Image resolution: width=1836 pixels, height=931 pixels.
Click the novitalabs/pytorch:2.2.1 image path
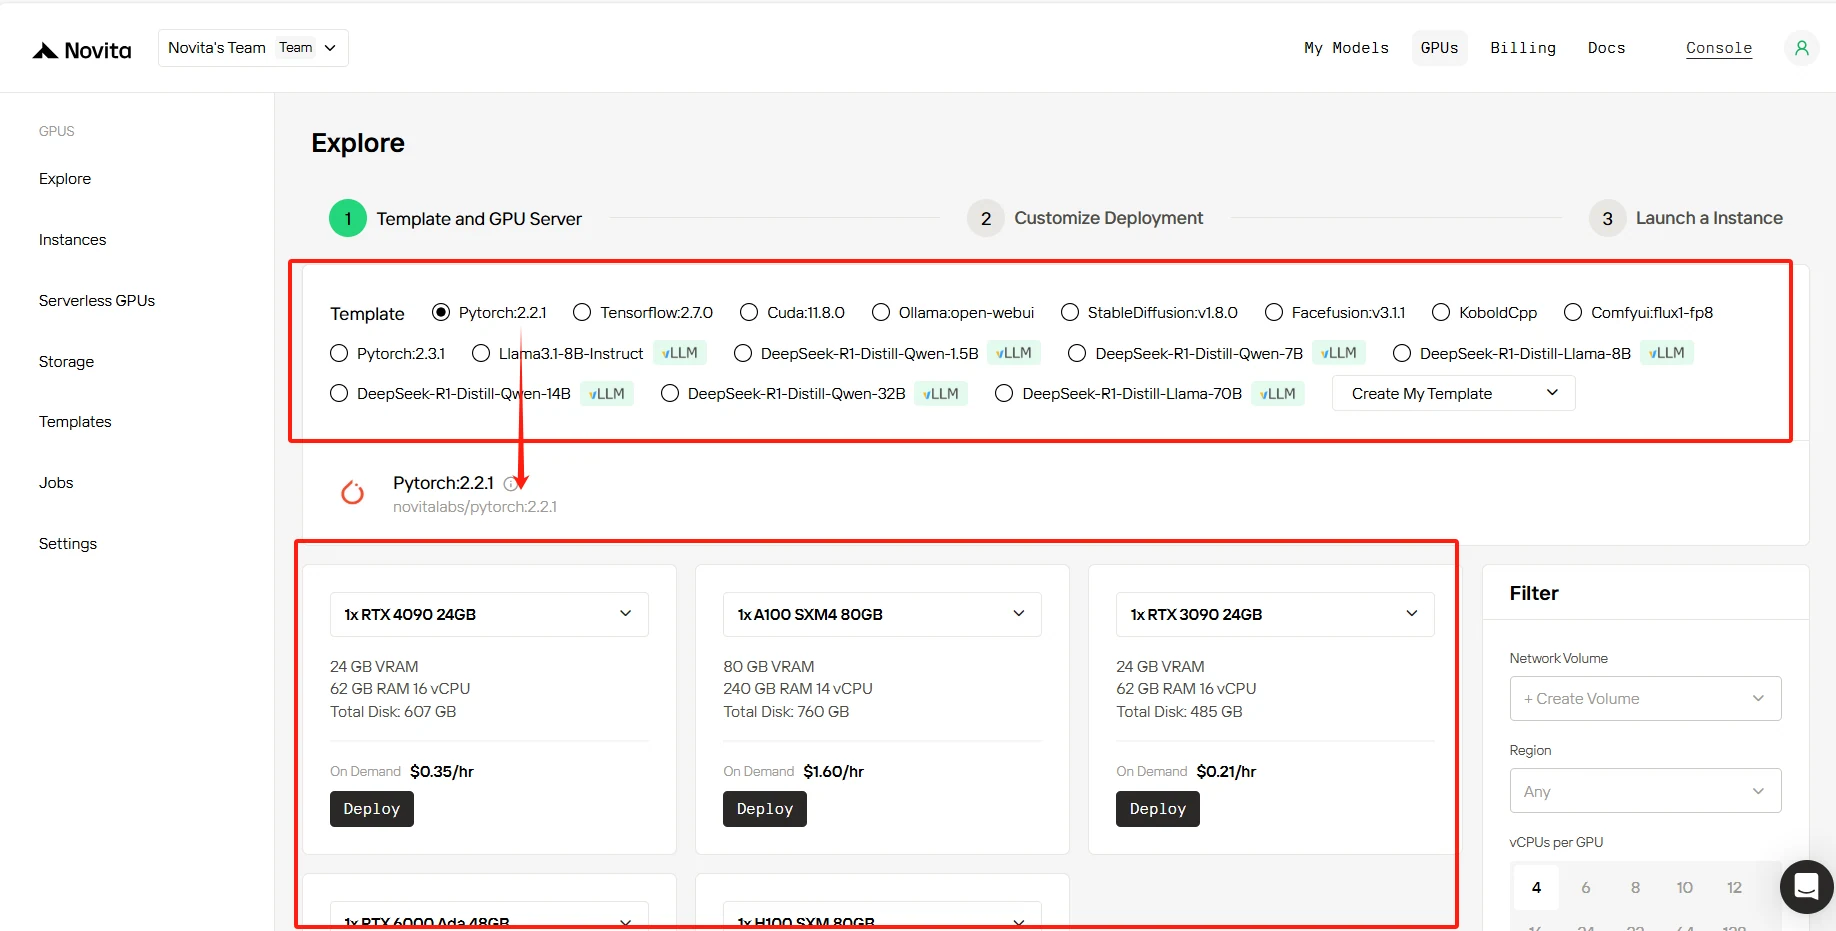[x=475, y=507]
